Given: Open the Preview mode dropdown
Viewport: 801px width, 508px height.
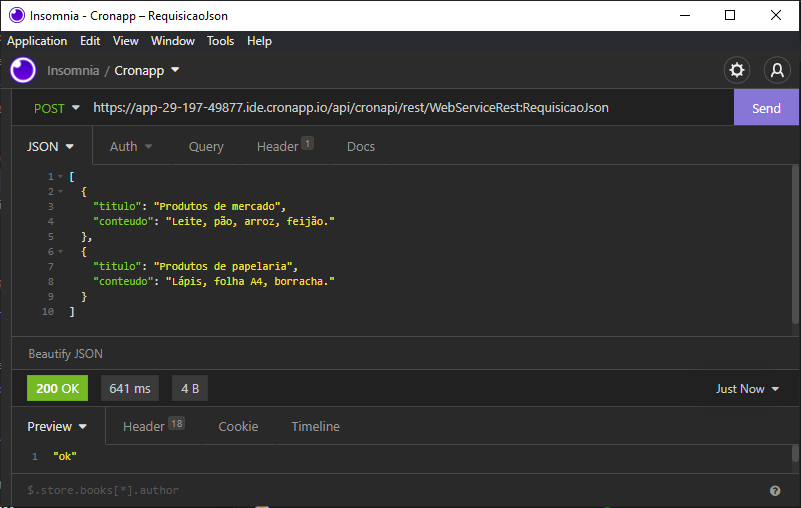Looking at the screenshot, I should (57, 426).
